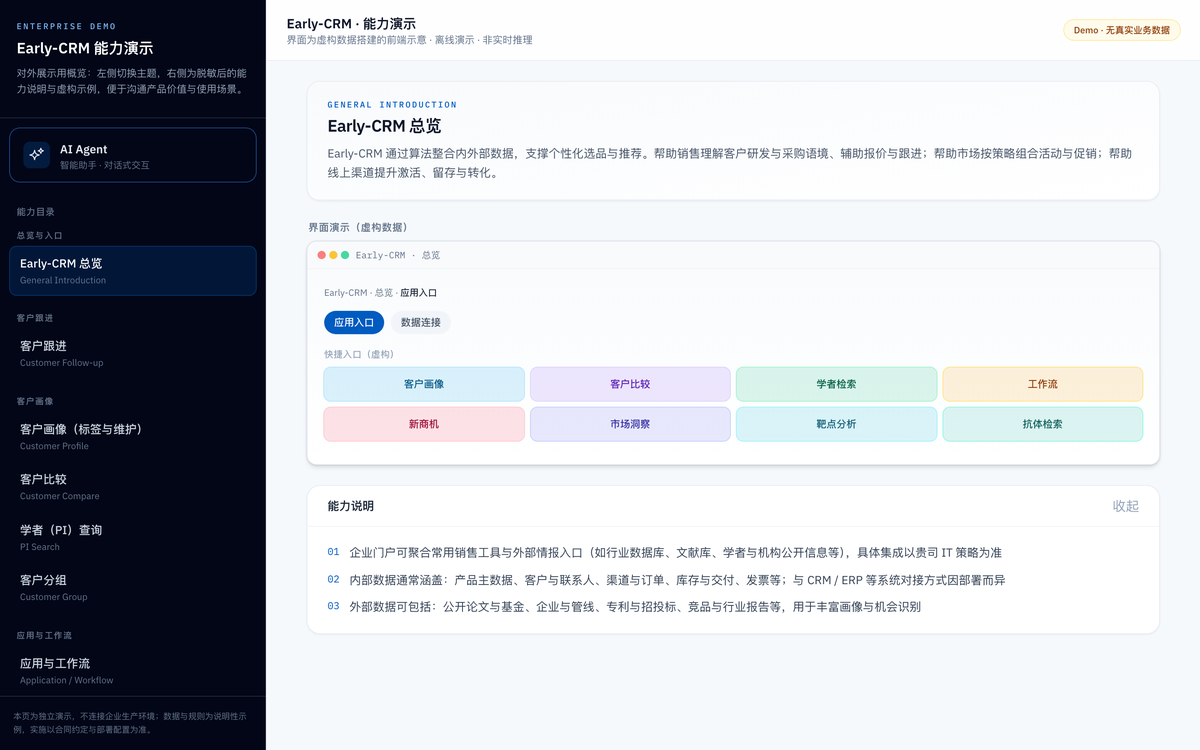The image size is (1200, 750).
Task: Click the ENTERPRISE DEMO sidebar caption
Action: (x=66, y=26)
